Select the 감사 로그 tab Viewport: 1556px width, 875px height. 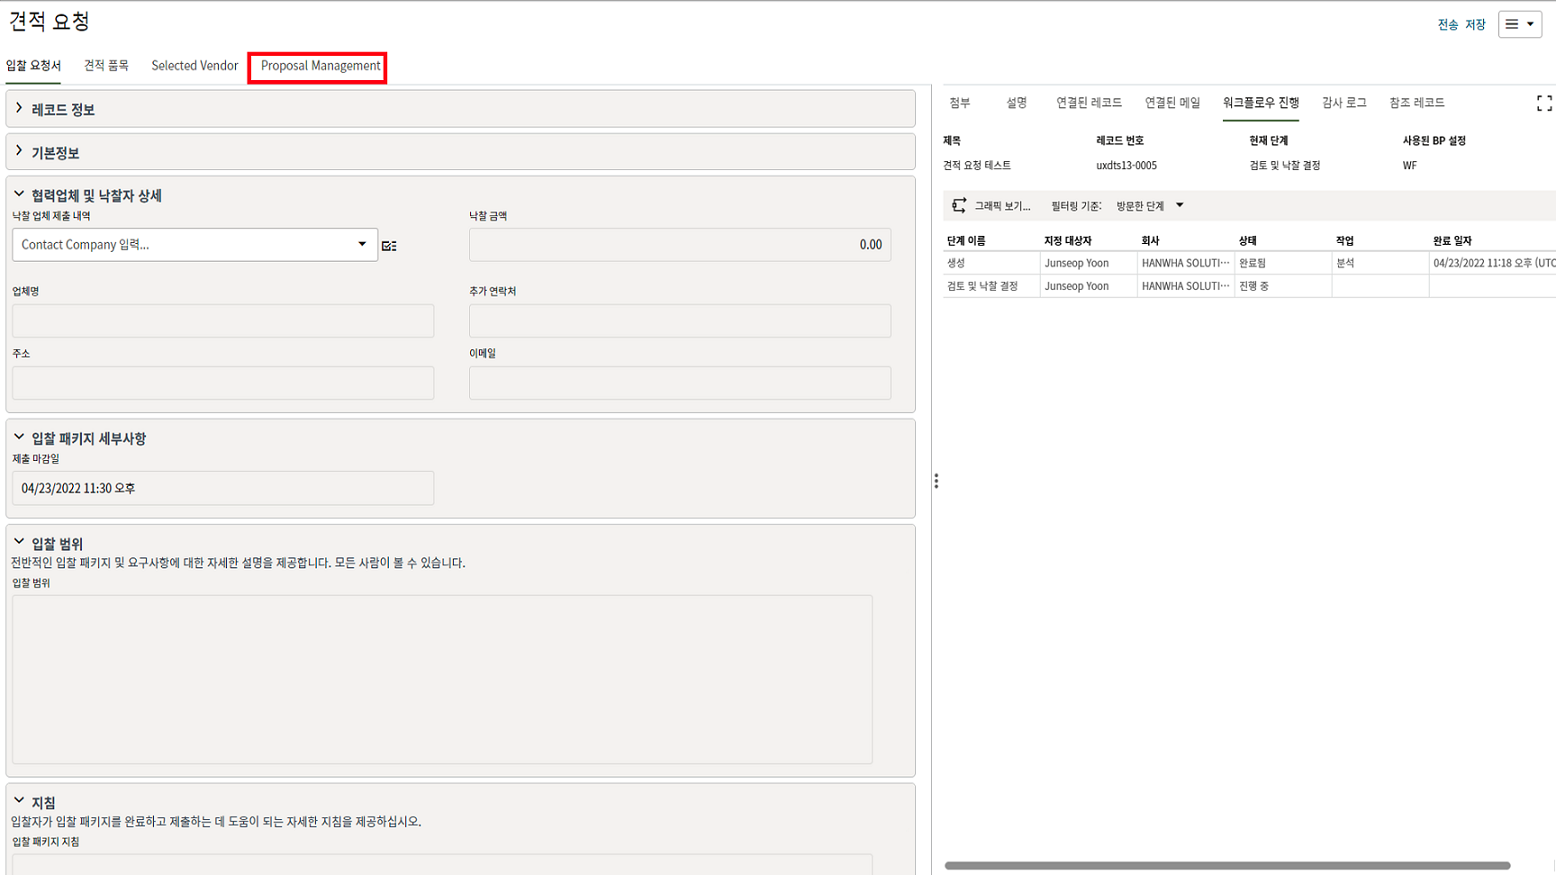click(x=1343, y=103)
